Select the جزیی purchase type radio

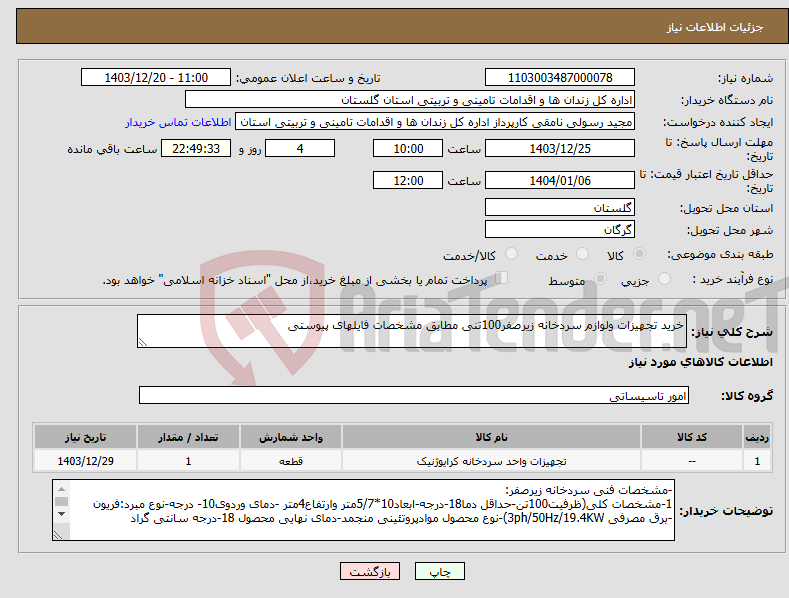tap(664, 279)
